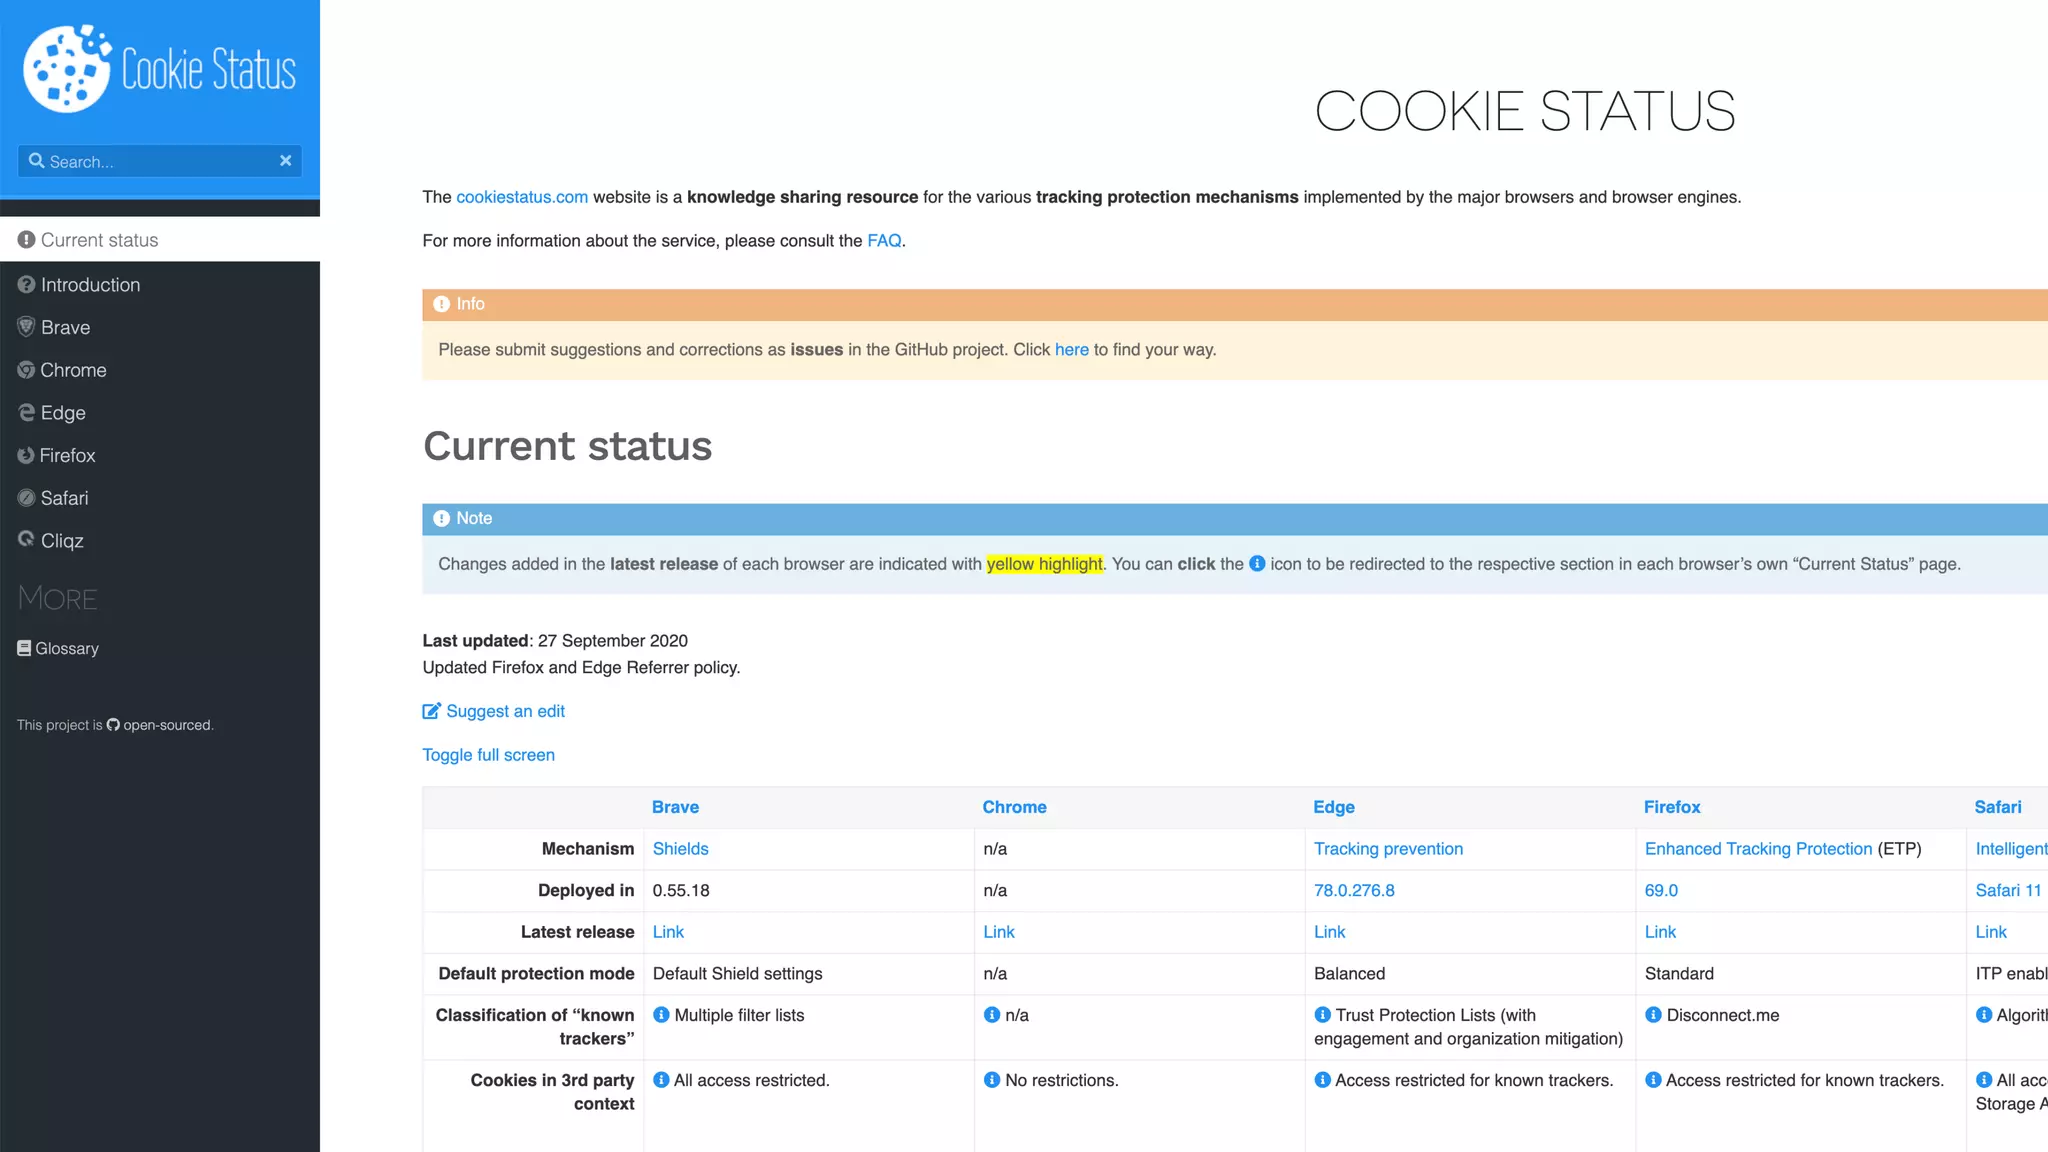Screen dimensions: 2048x1152
Task: Click the Cliqz icon in sidebar
Action: point(26,540)
